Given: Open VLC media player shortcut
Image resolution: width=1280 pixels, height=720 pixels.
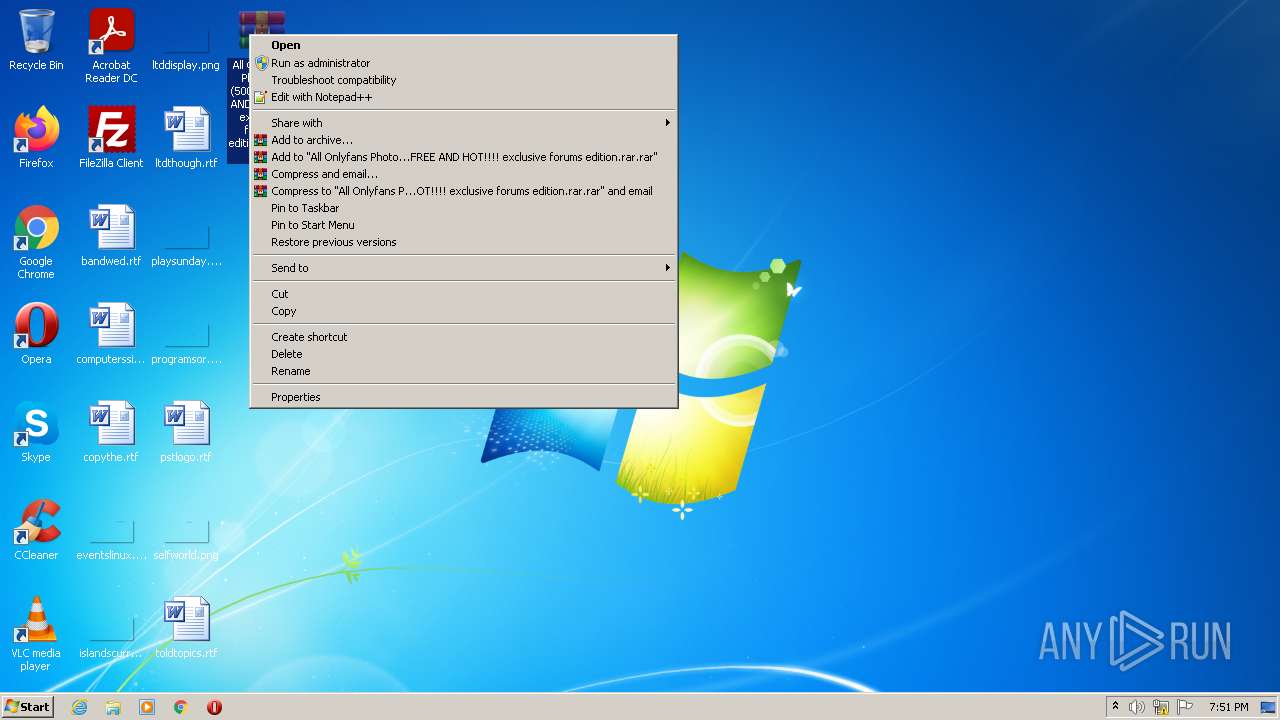Looking at the screenshot, I should coord(36,634).
